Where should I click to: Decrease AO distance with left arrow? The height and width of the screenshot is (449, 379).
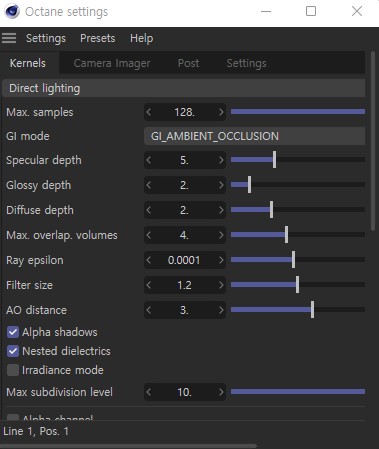click(x=149, y=310)
